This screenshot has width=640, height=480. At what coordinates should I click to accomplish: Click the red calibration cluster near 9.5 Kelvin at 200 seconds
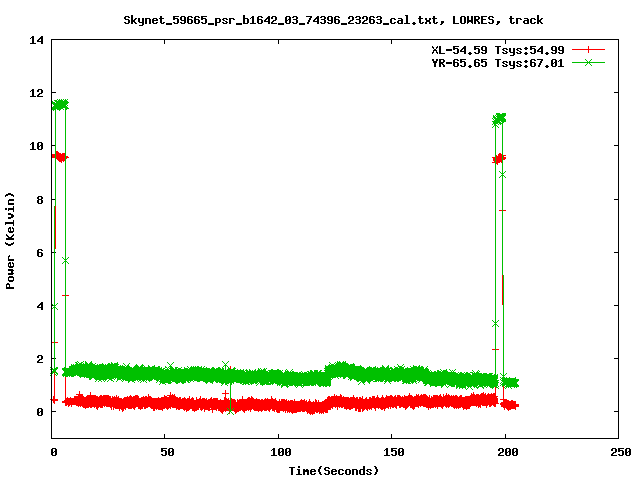[x=499, y=158]
